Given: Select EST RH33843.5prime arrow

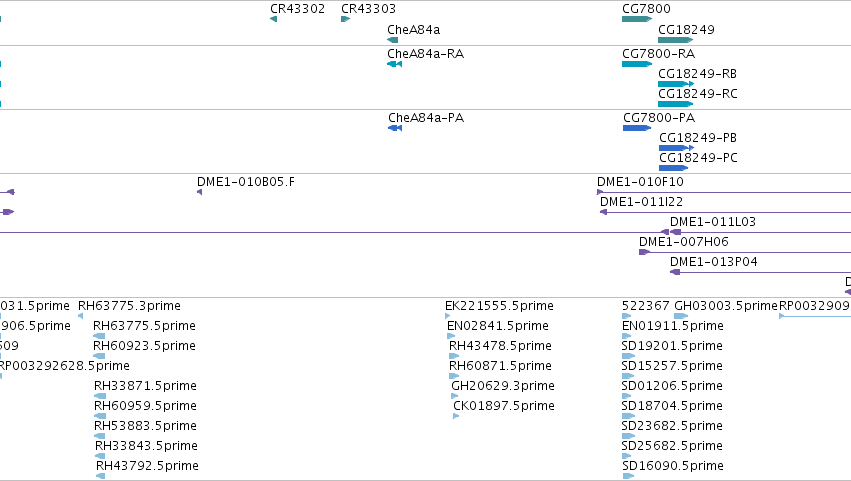Looking at the screenshot, I should [x=100, y=456].
